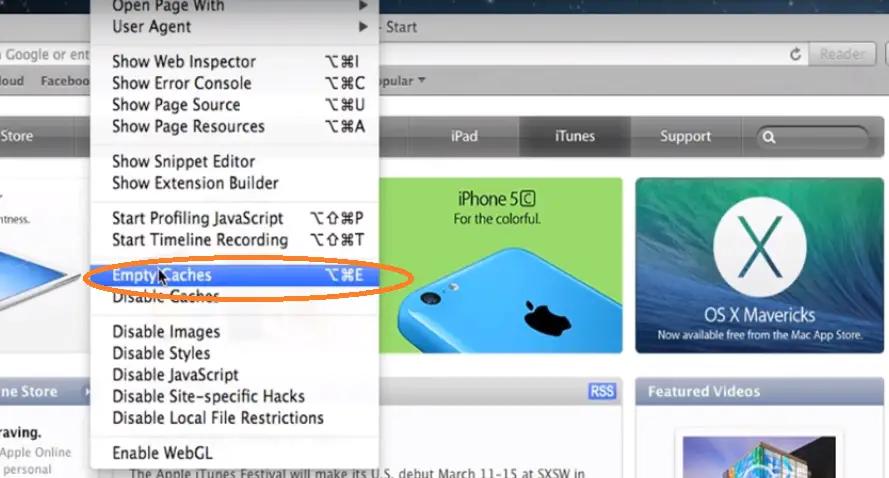Click the Reader button in address bar
The height and width of the screenshot is (478, 889).
843,54
